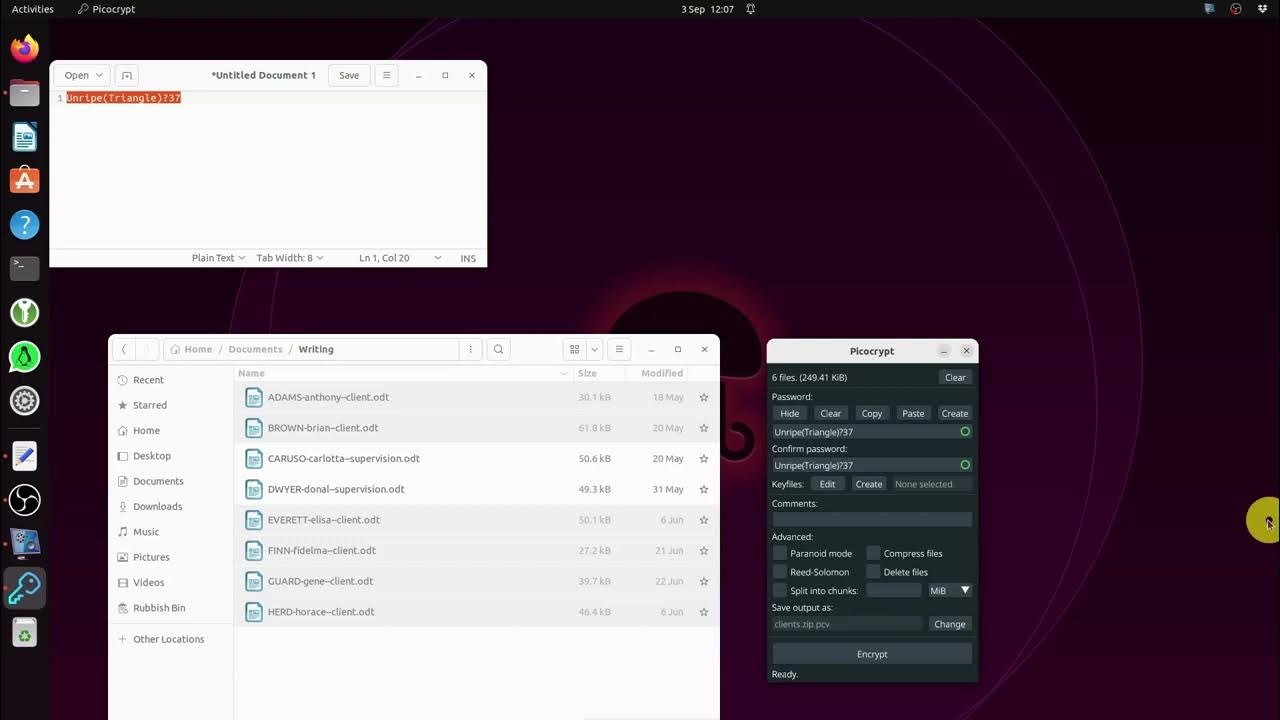The width and height of the screenshot is (1280, 720).
Task: Enable Paranoid mode checkbox
Action: coord(780,553)
